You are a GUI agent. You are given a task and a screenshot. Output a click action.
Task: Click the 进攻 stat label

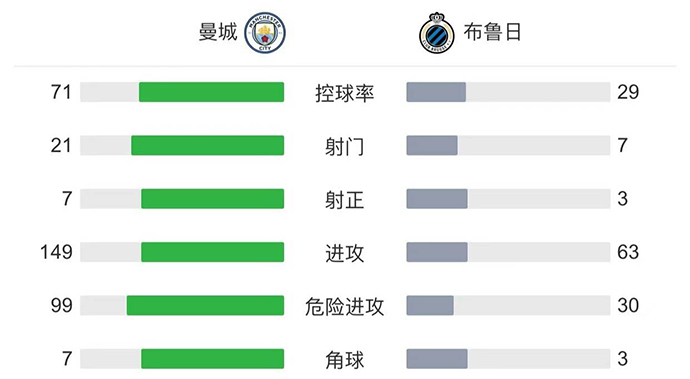(345, 254)
